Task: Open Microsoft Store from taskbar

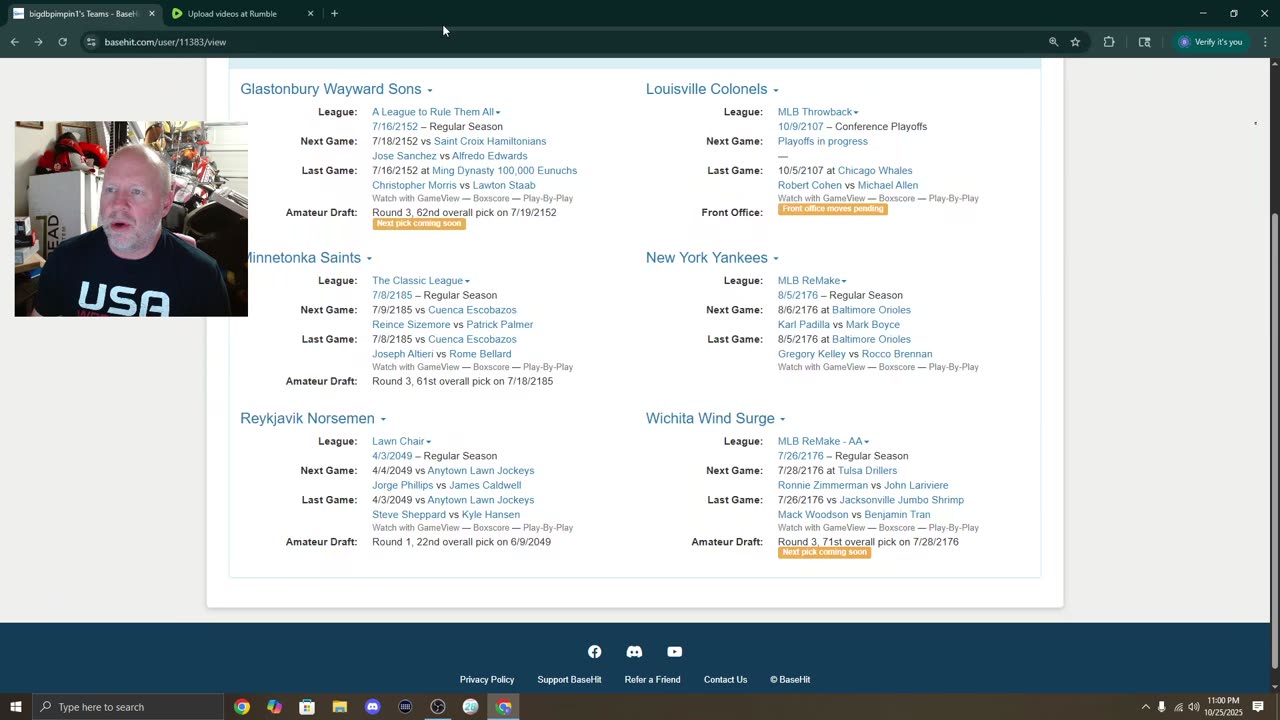Action: (x=307, y=707)
